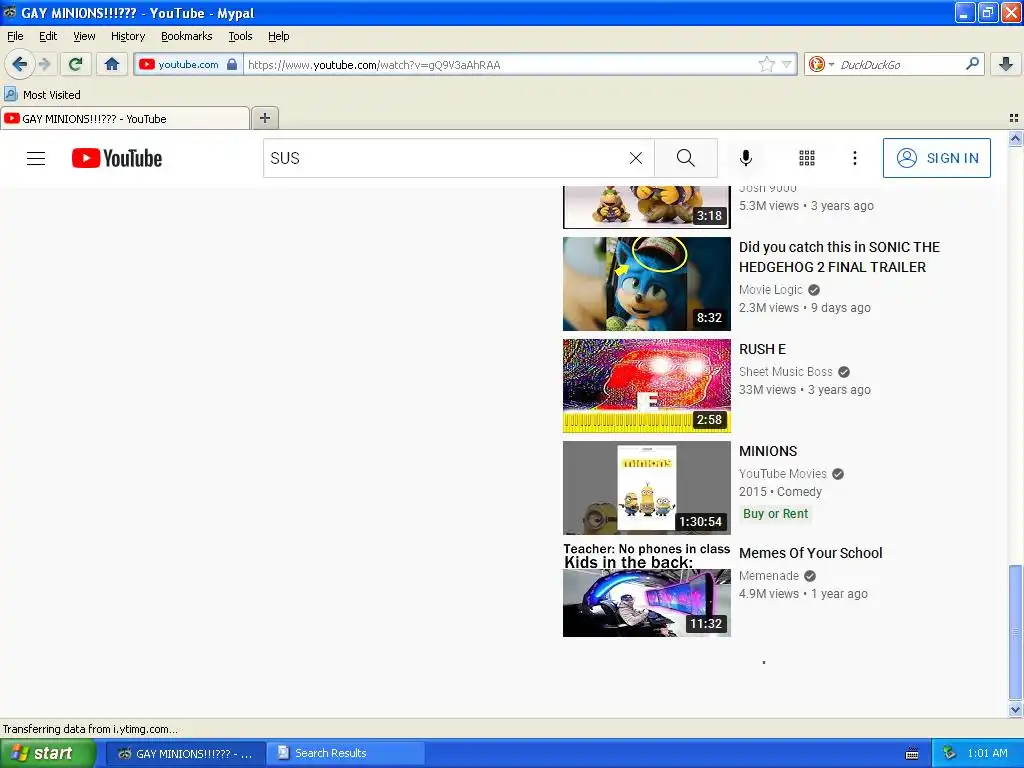Visit the Sheet Music Boss channel
Screen dimensions: 1024x768
coord(786,372)
